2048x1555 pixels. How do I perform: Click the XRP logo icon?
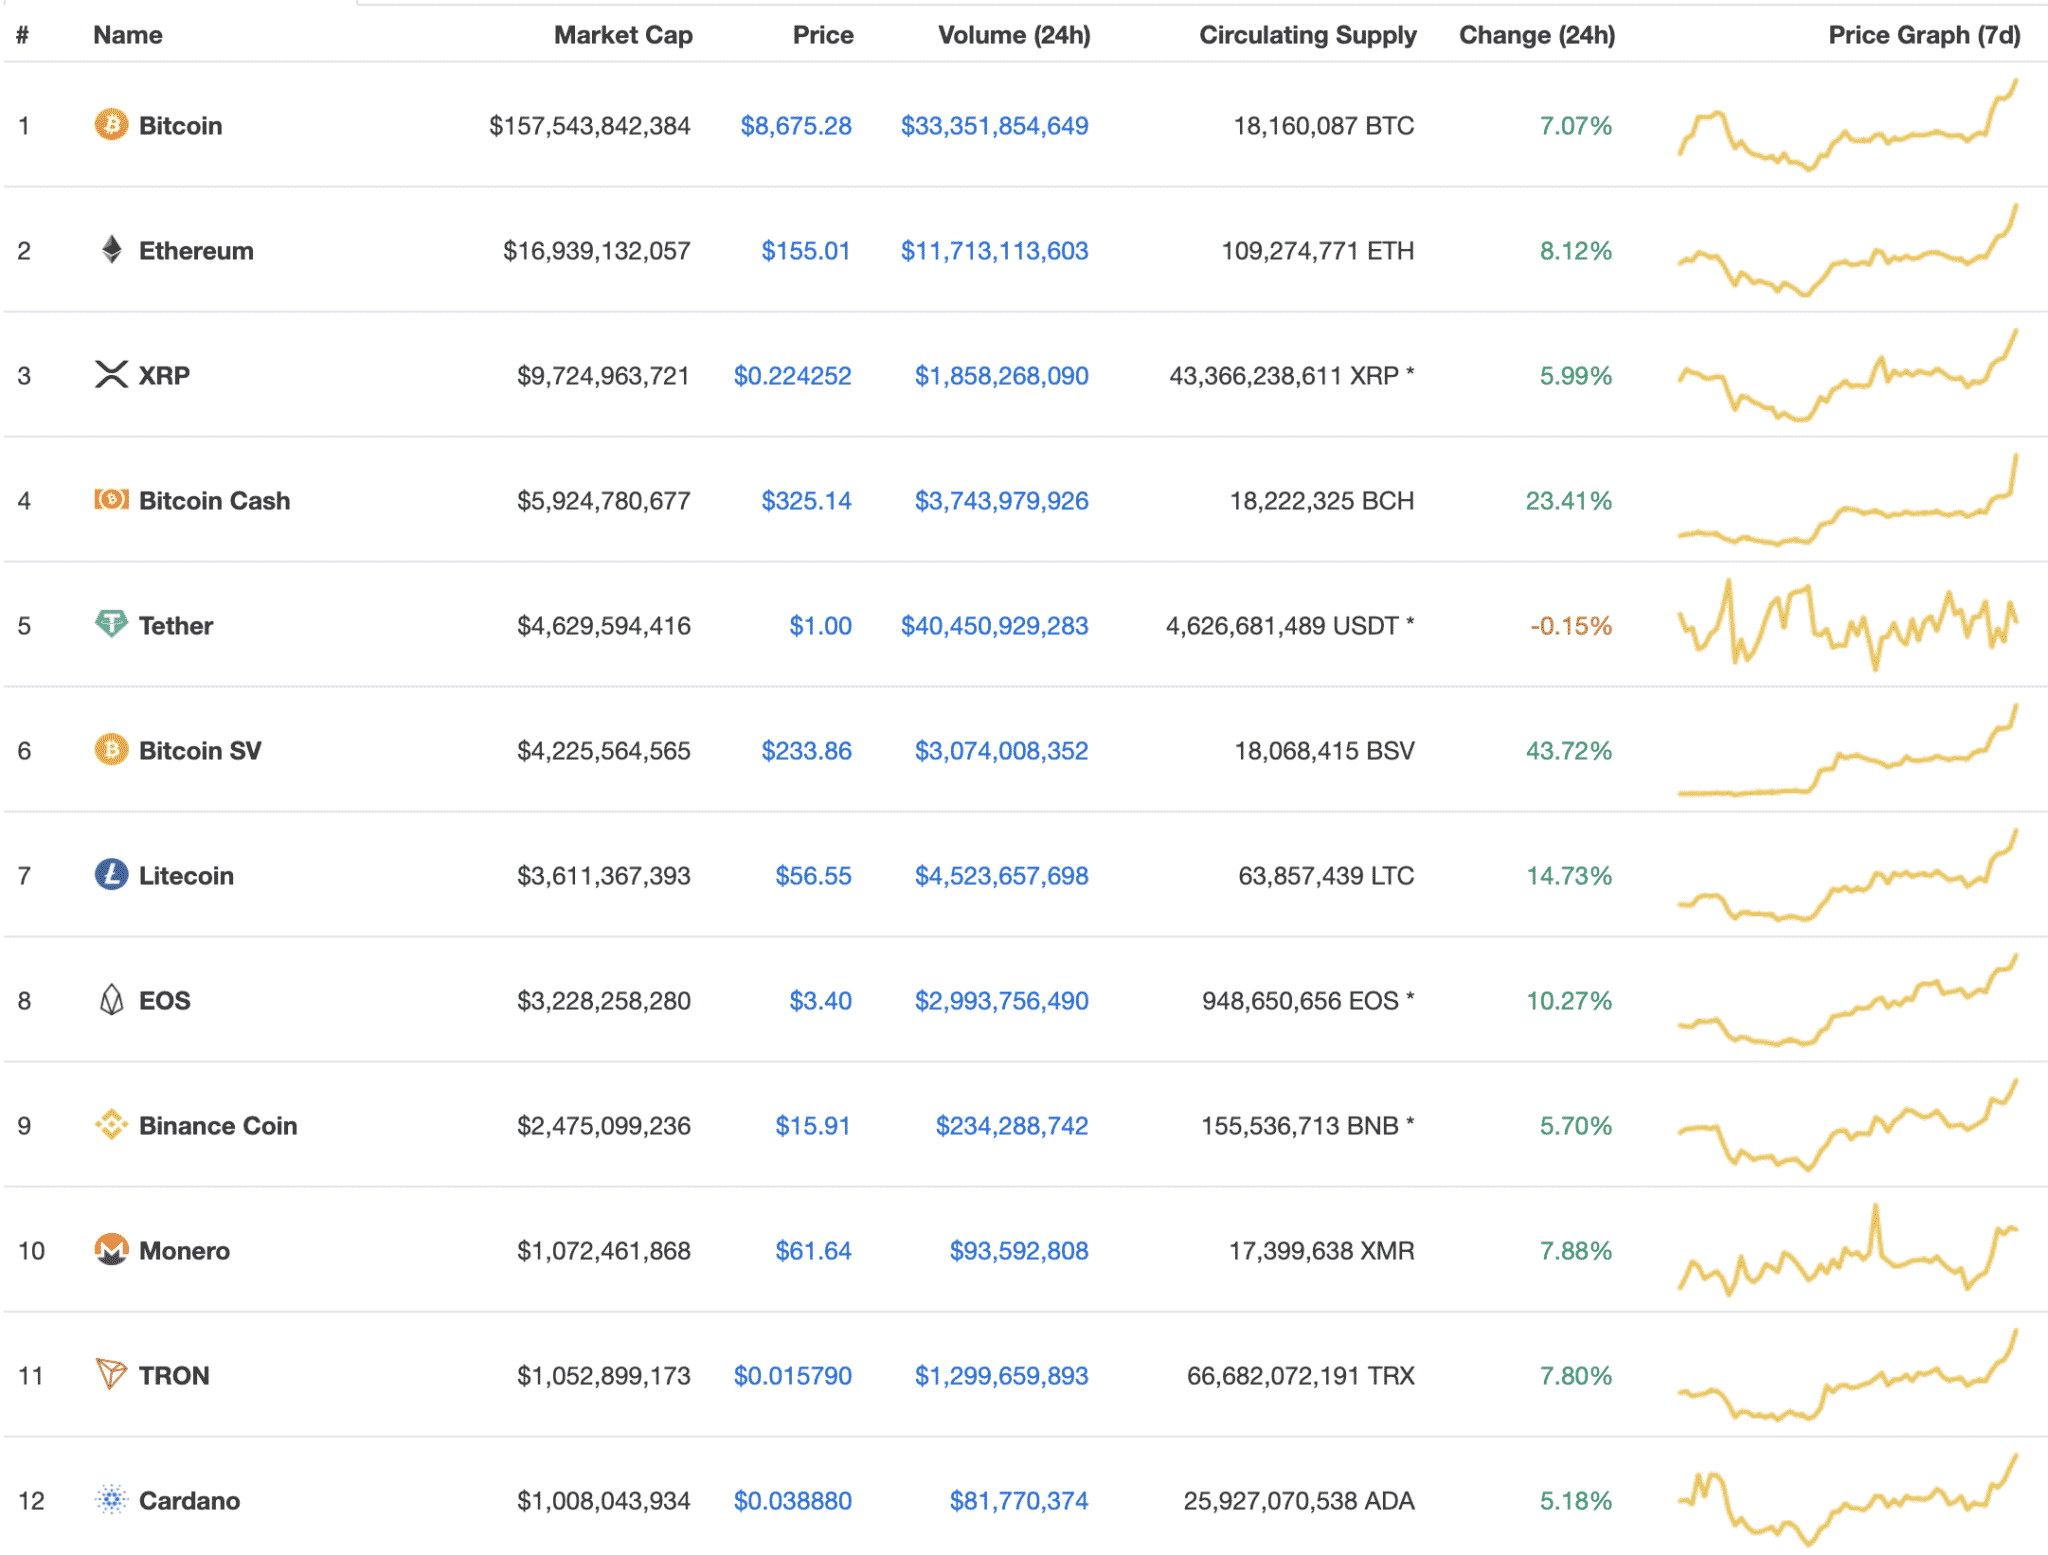(x=111, y=374)
